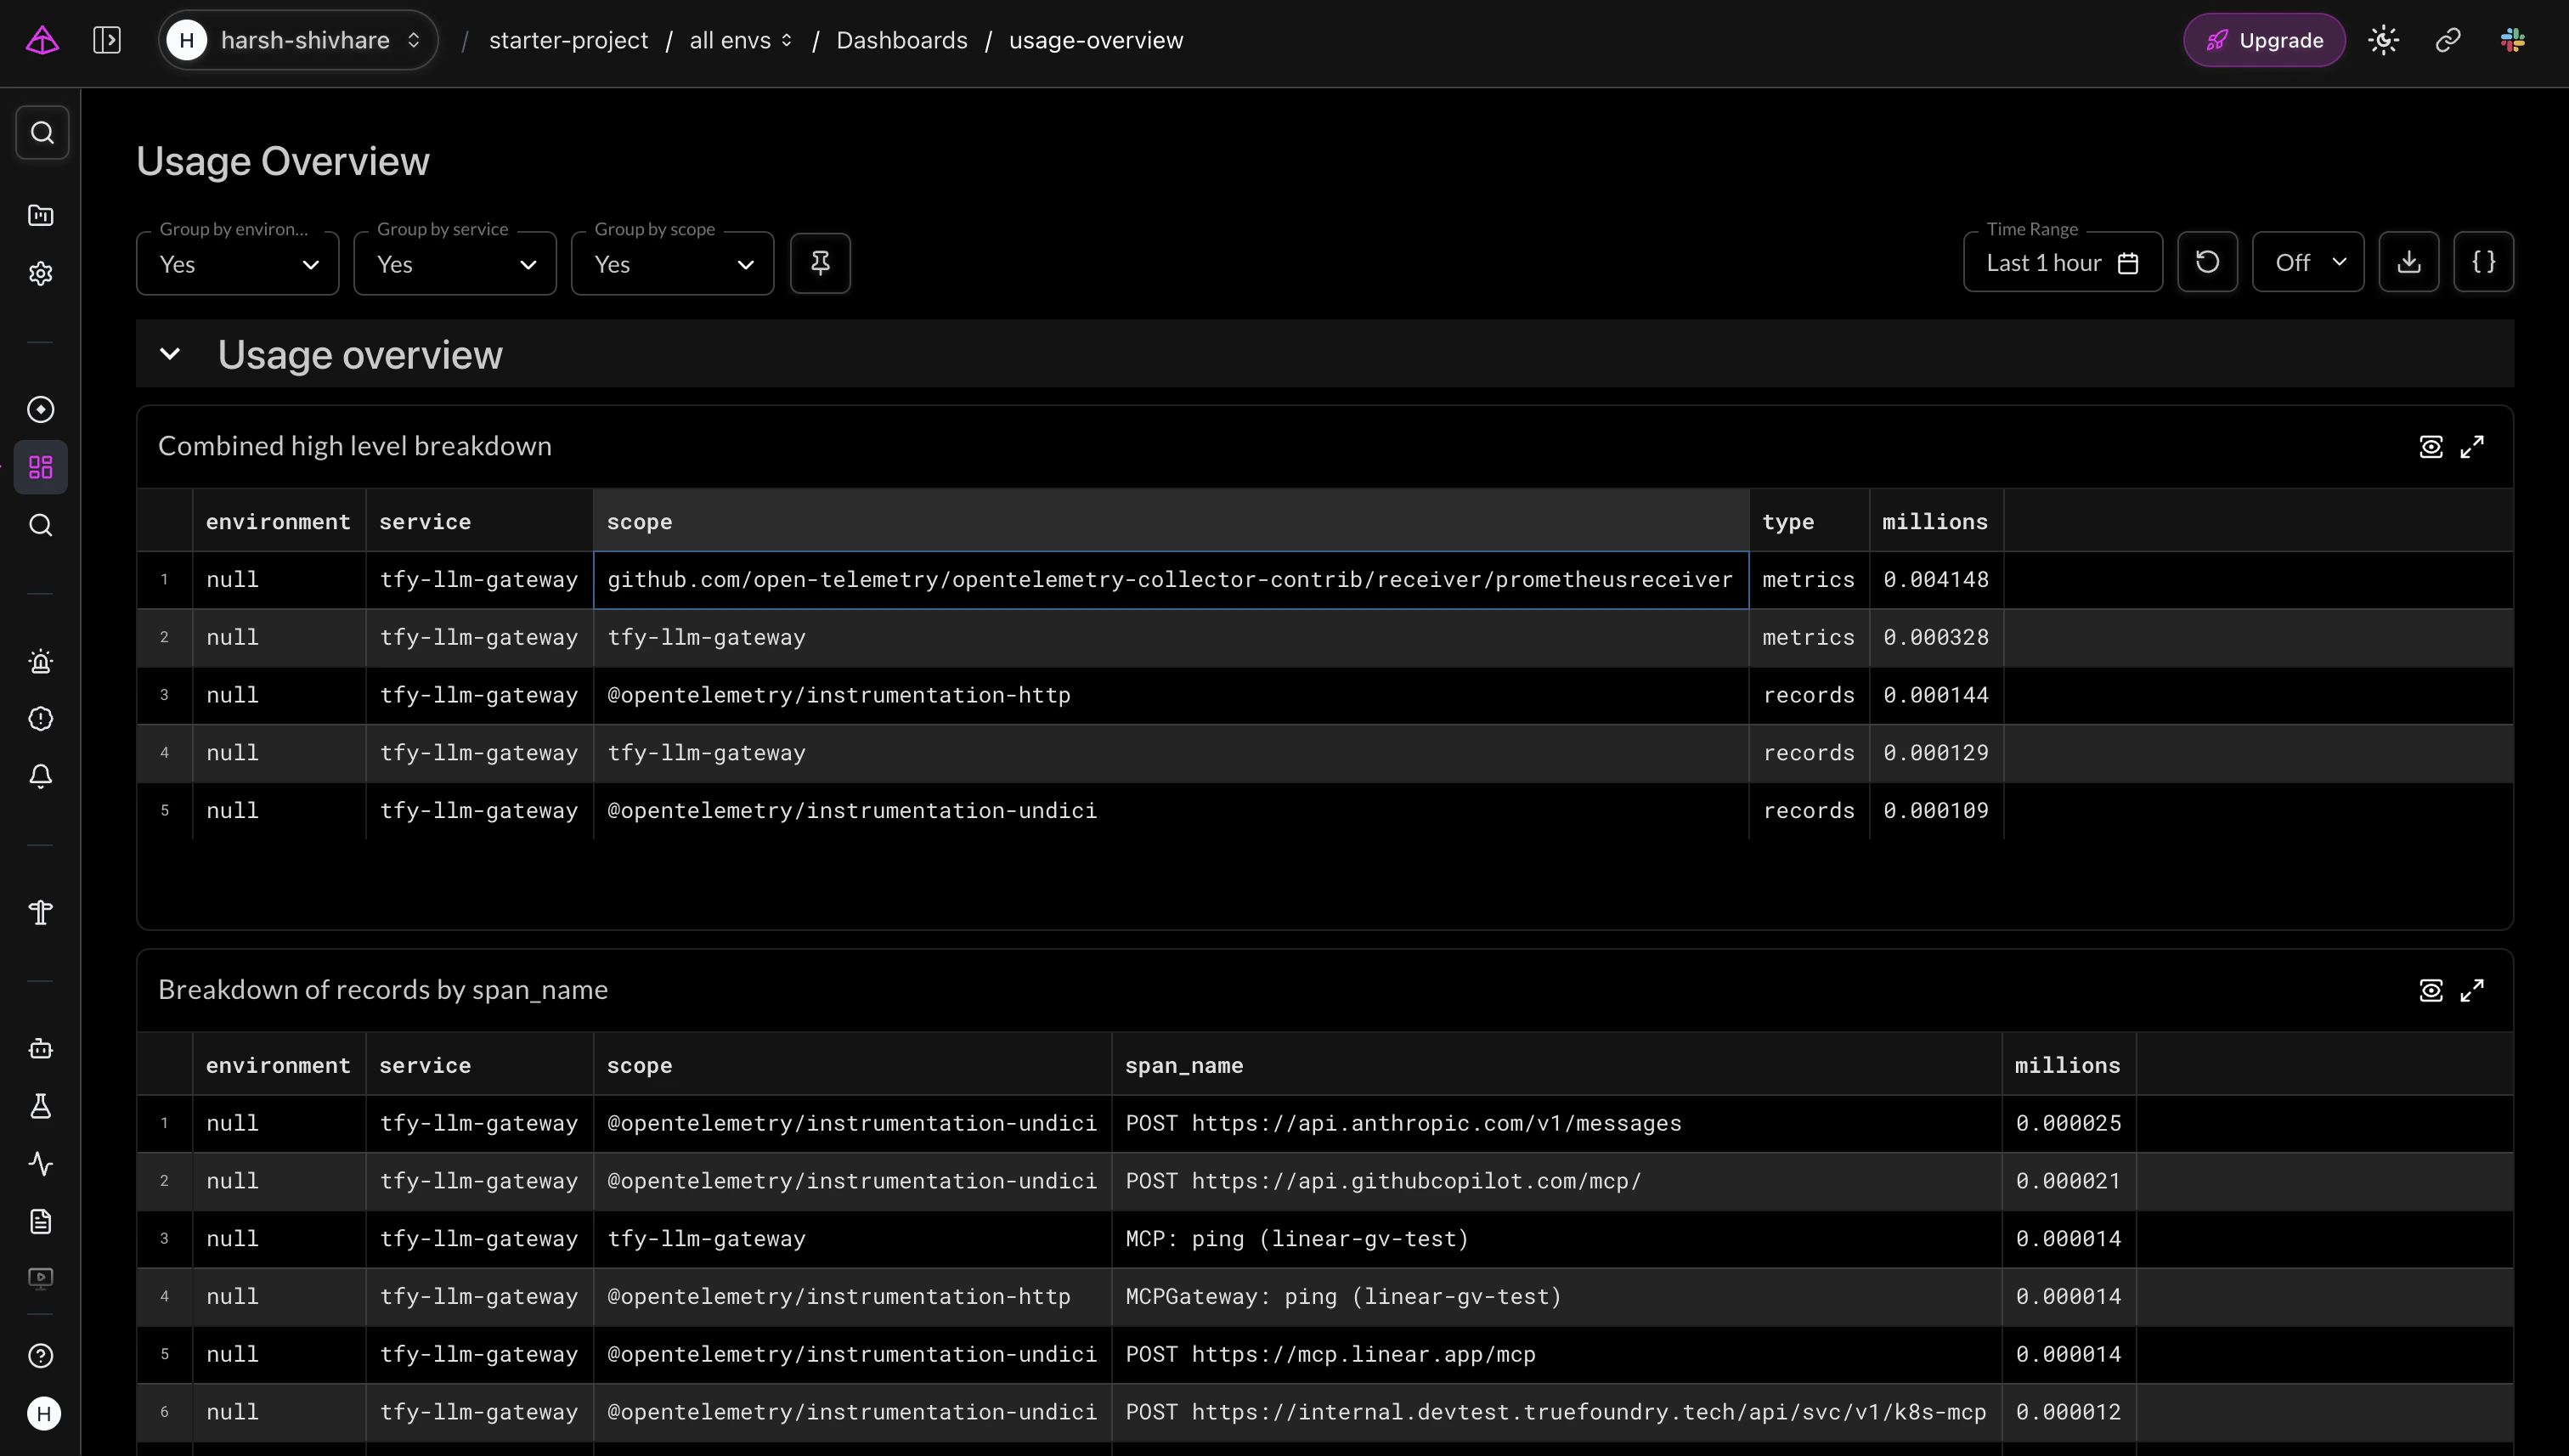Select the 0.000328 millions cell
The image size is (2569, 1456).
[1936, 637]
